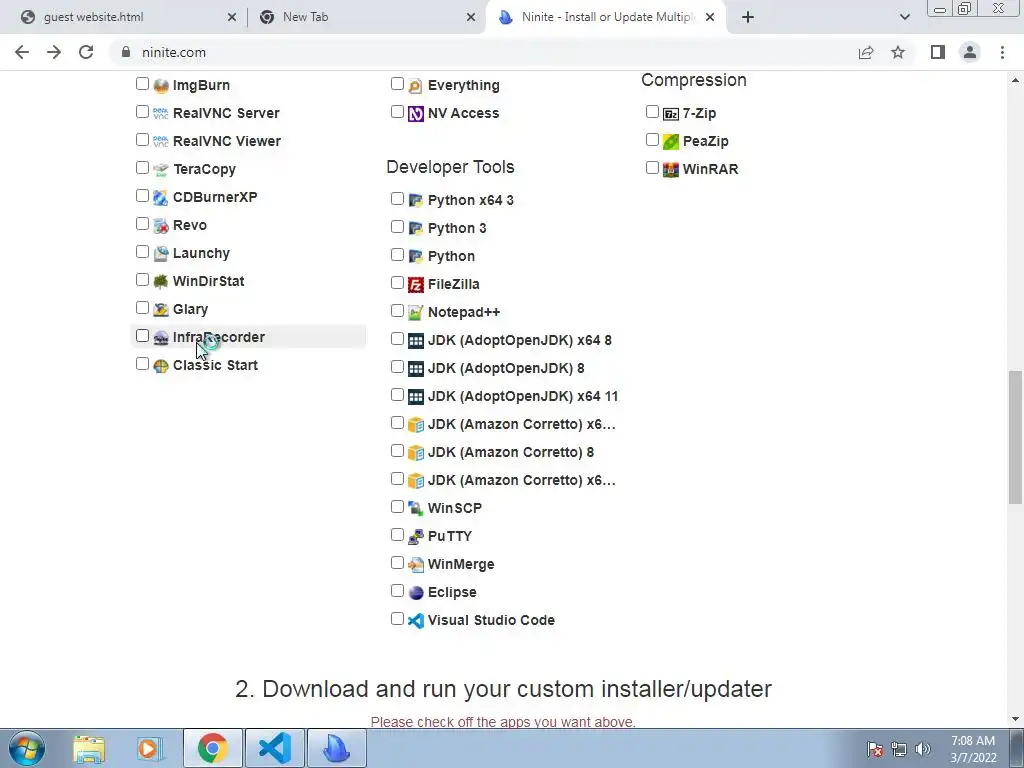Viewport: 1024px width, 768px height.
Task: Click the WinDirStat tree icon
Action: (161, 282)
